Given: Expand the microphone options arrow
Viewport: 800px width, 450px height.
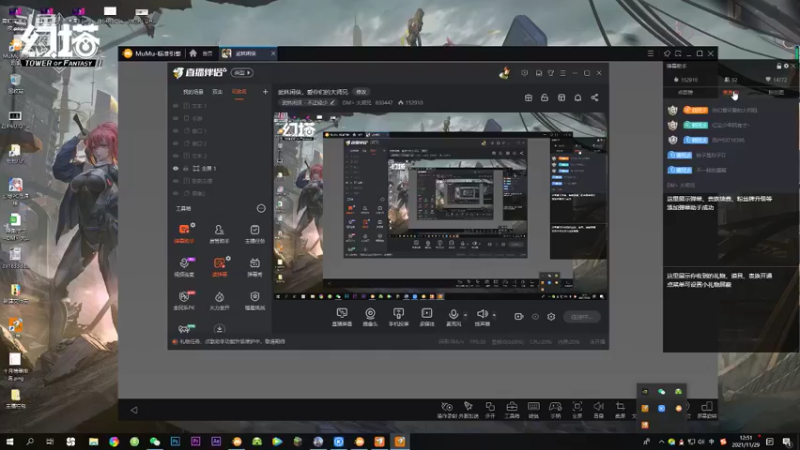Looking at the screenshot, I should click(x=465, y=315).
